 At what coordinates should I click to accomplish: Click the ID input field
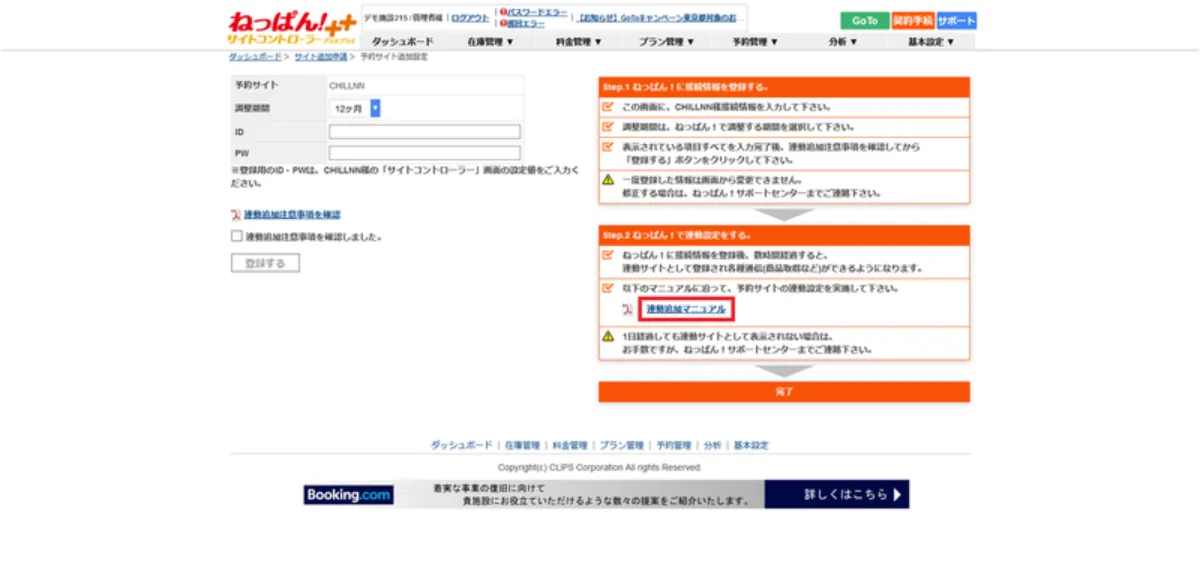425,132
